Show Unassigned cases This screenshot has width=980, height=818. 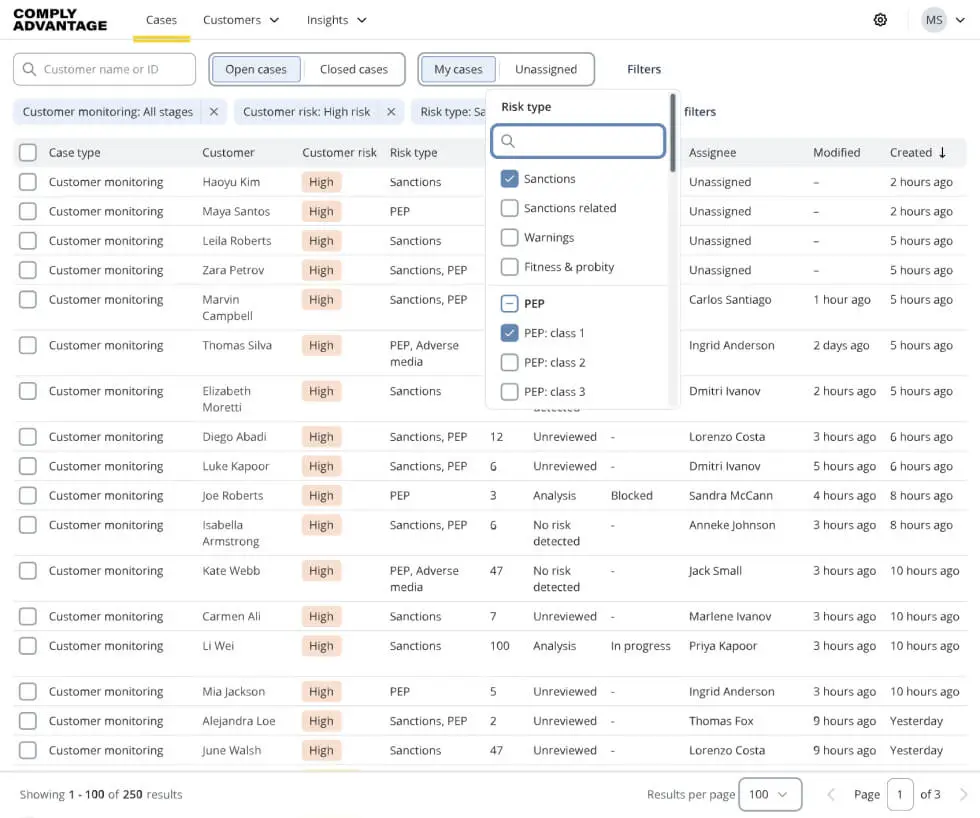point(546,69)
